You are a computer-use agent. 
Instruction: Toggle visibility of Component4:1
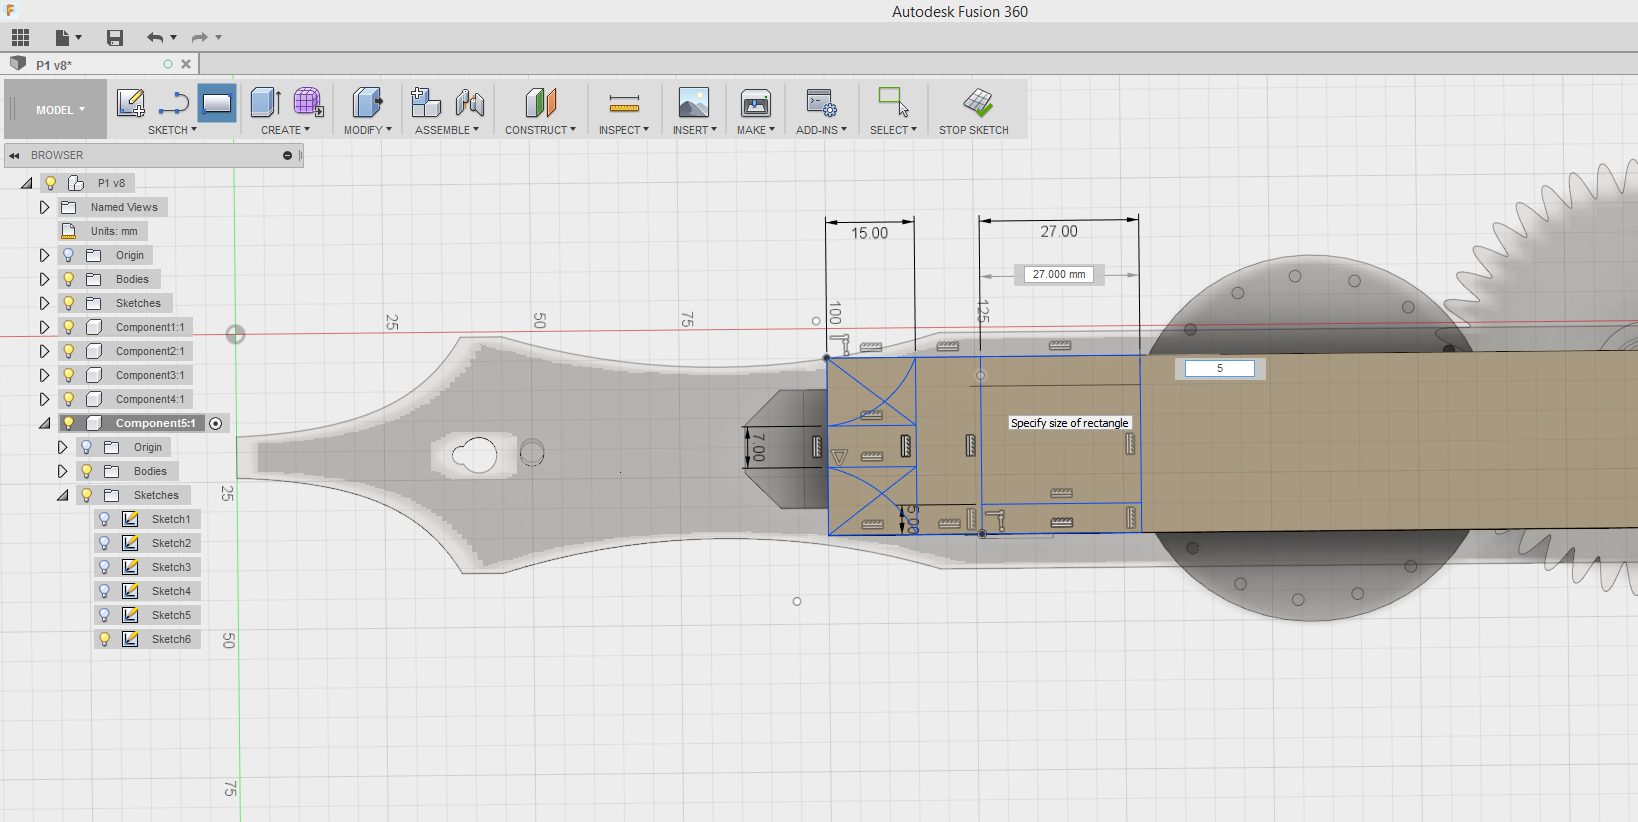pos(68,399)
